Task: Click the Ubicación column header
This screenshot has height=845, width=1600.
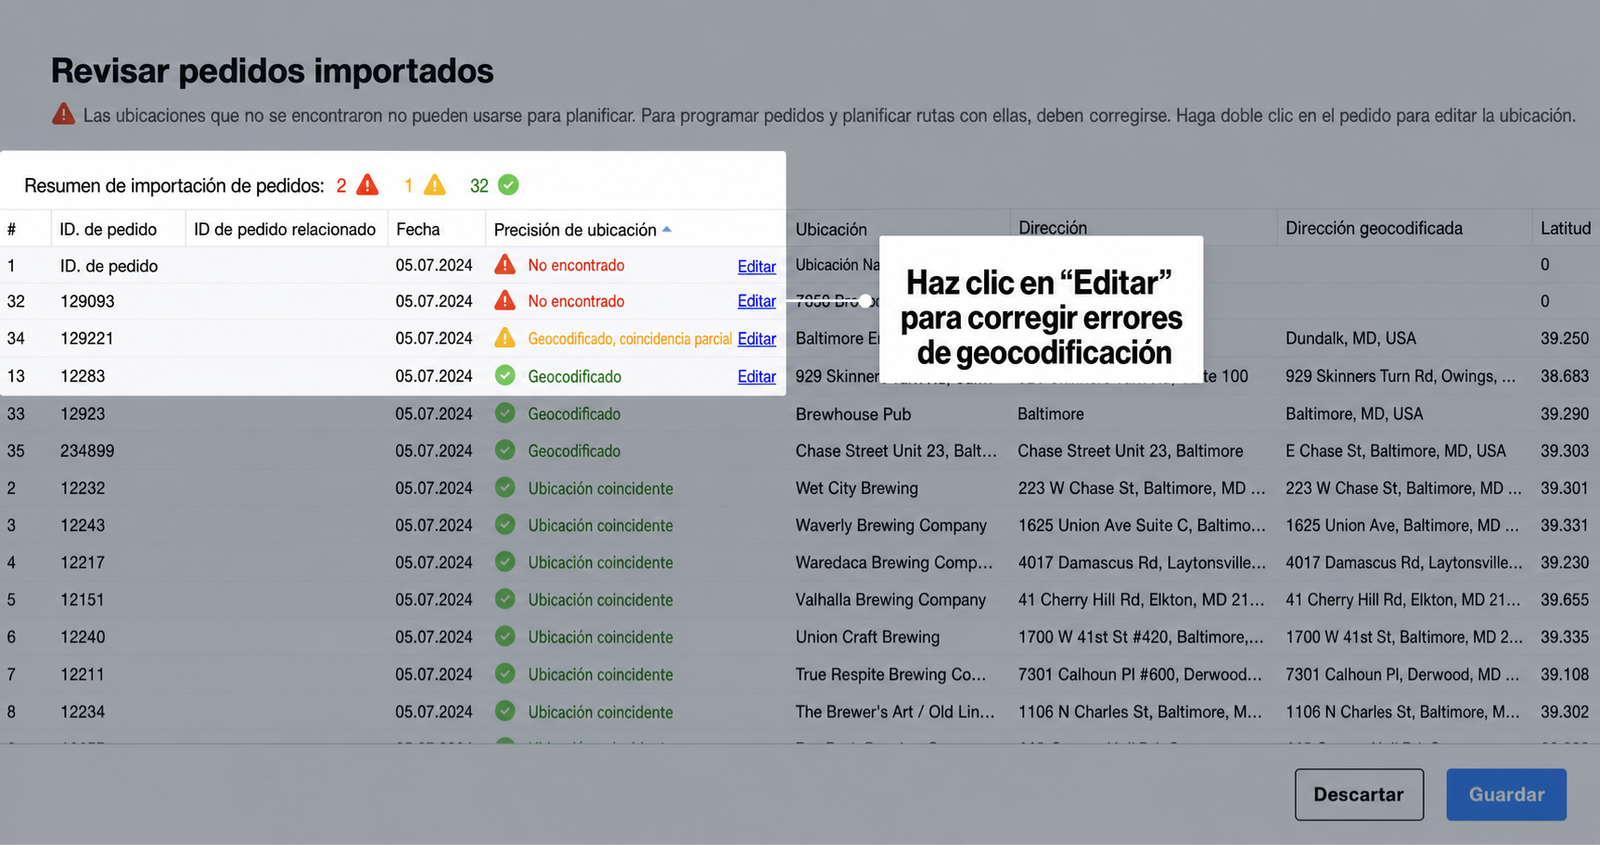Action: tap(831, 229)
